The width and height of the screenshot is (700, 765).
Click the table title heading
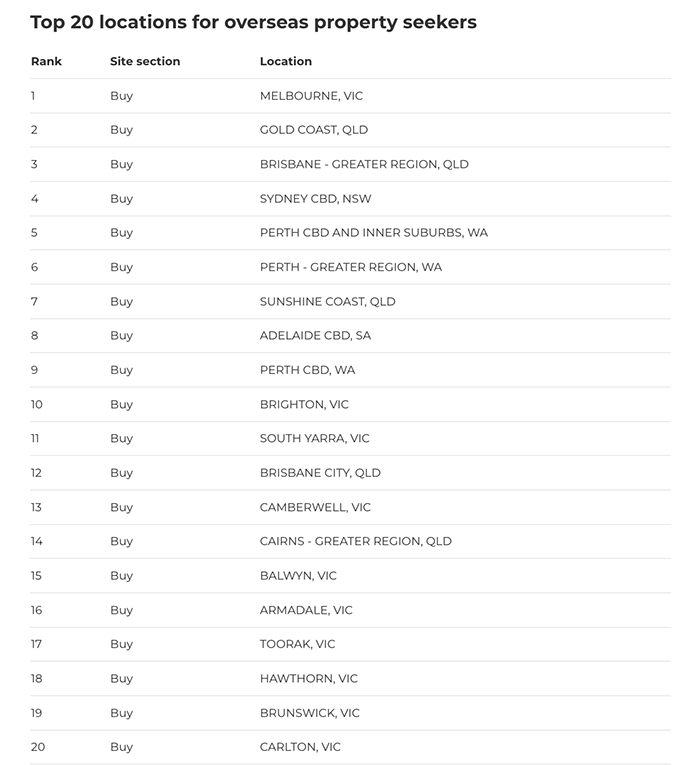click(254, 22)
